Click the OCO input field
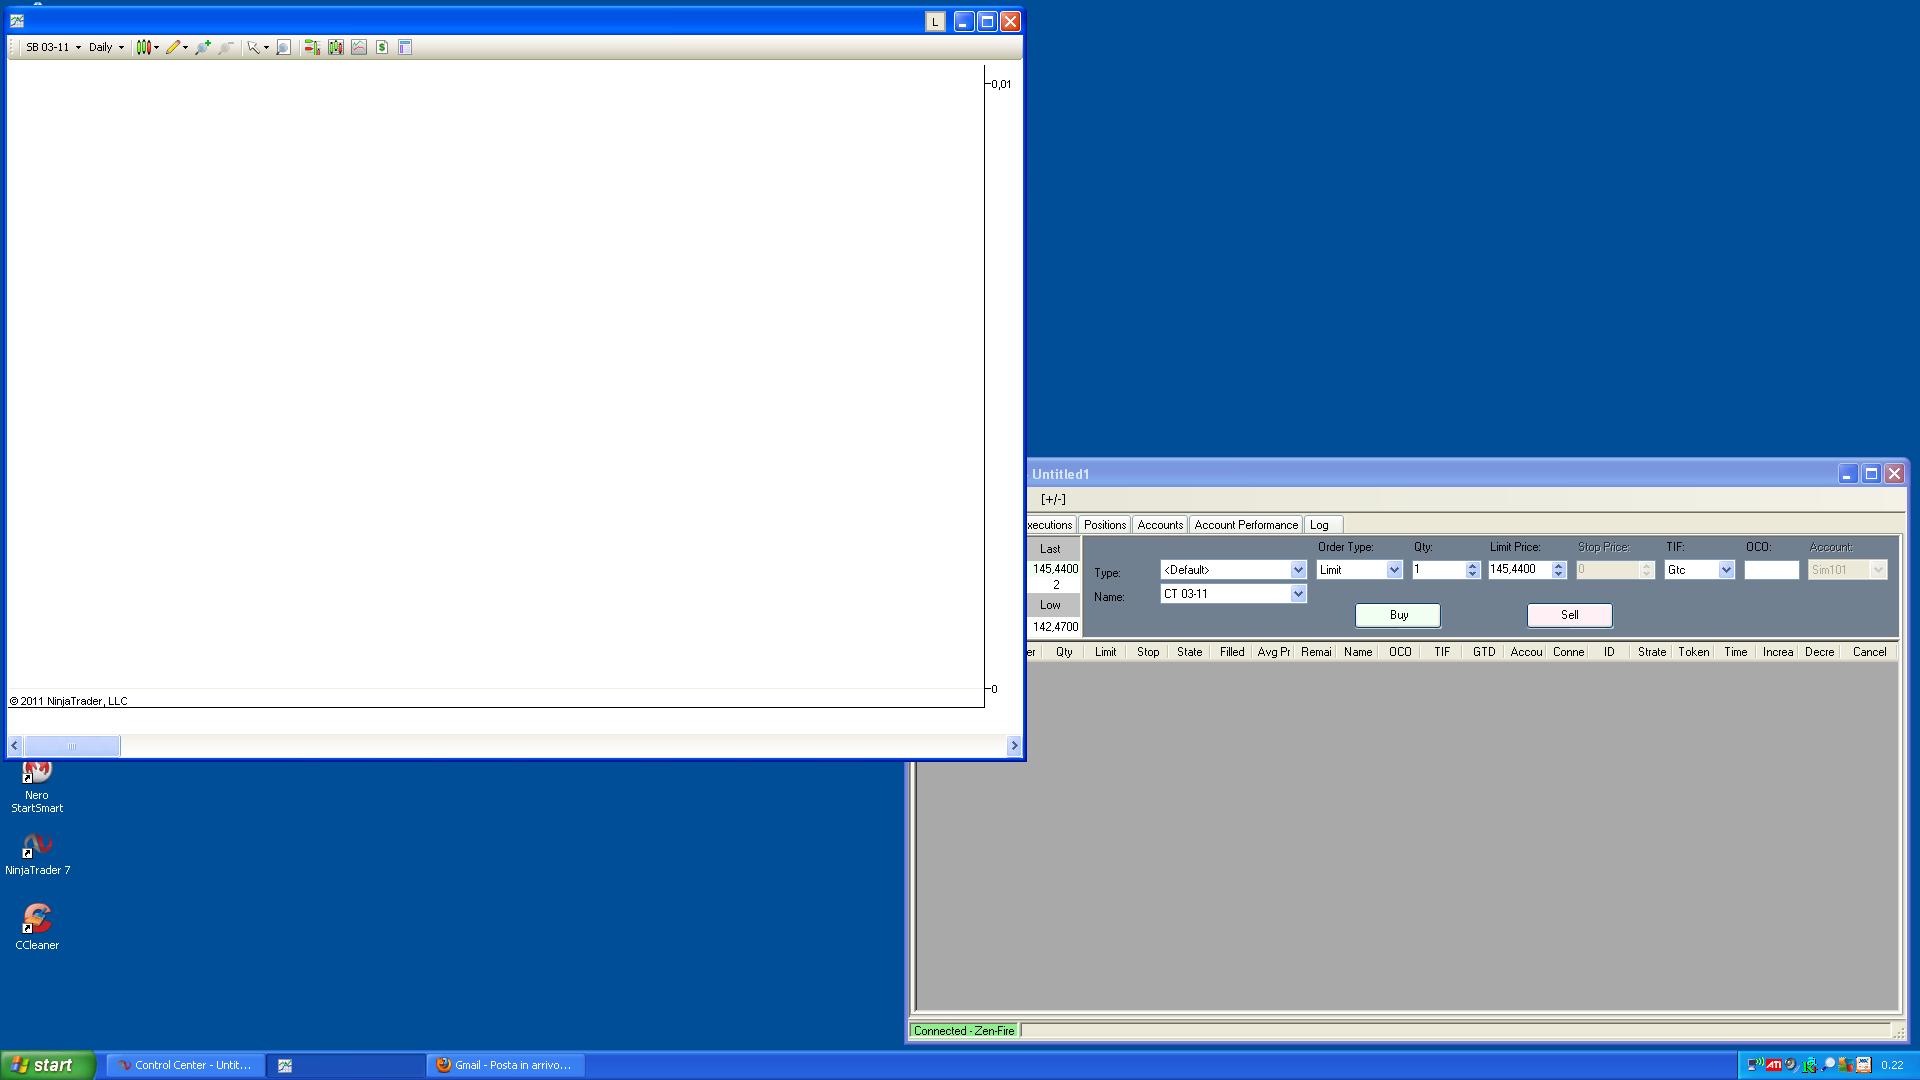 1771,570
